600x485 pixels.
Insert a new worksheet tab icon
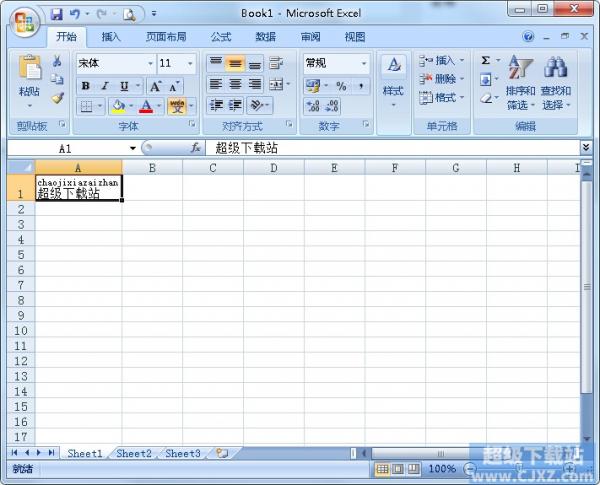tap(221, 453)
